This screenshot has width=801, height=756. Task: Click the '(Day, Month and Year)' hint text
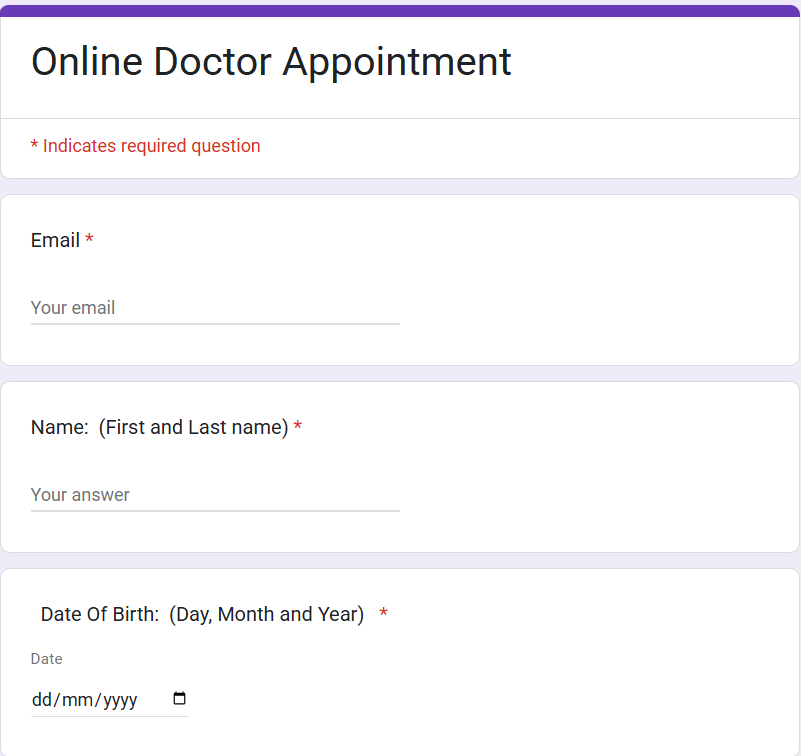(x=266, y=614)
